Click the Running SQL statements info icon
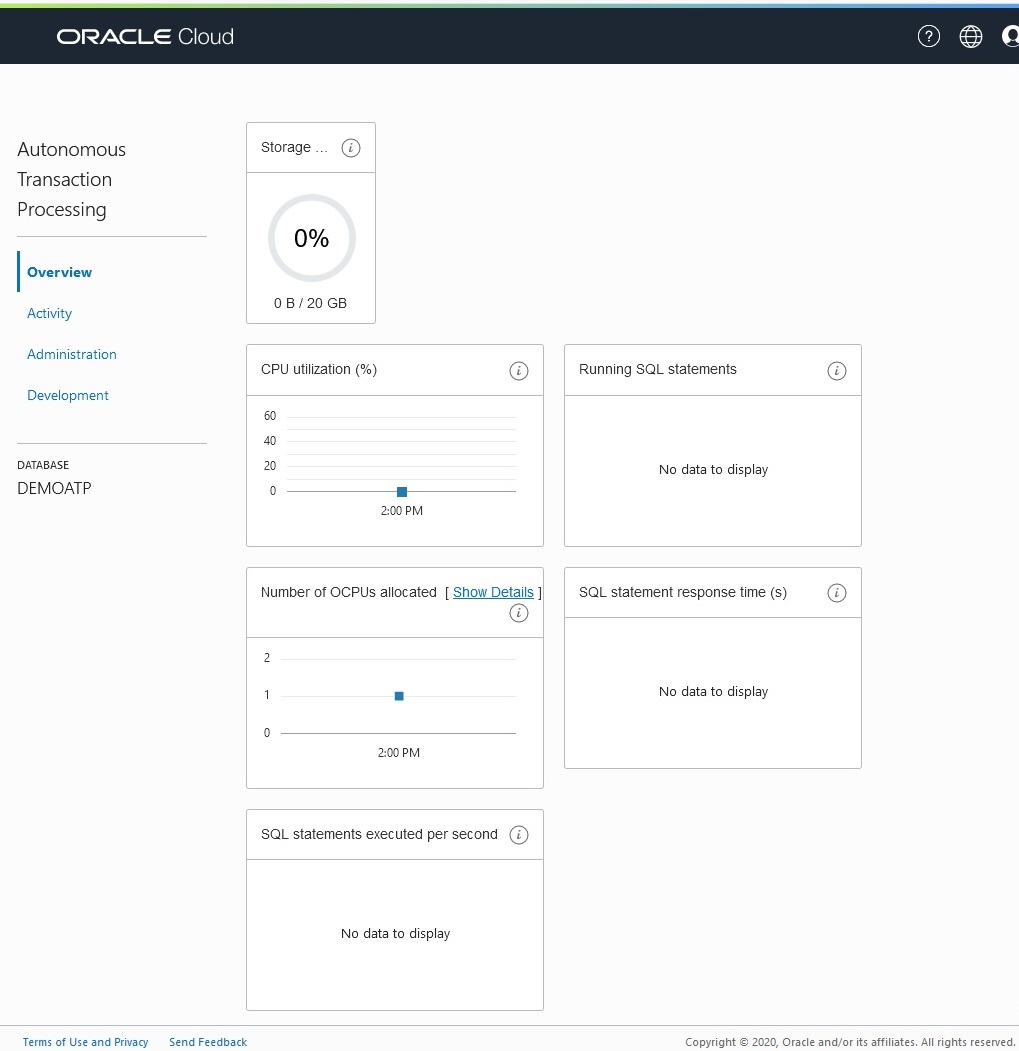This screenshot has height=1051, width=1019. click(x=837, y=371)
